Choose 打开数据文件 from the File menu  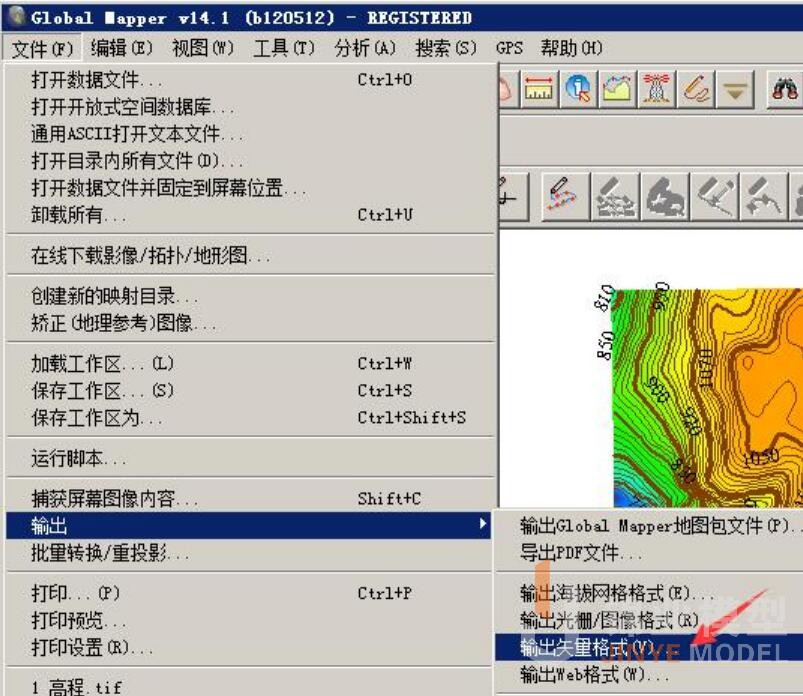pos(250,80)
